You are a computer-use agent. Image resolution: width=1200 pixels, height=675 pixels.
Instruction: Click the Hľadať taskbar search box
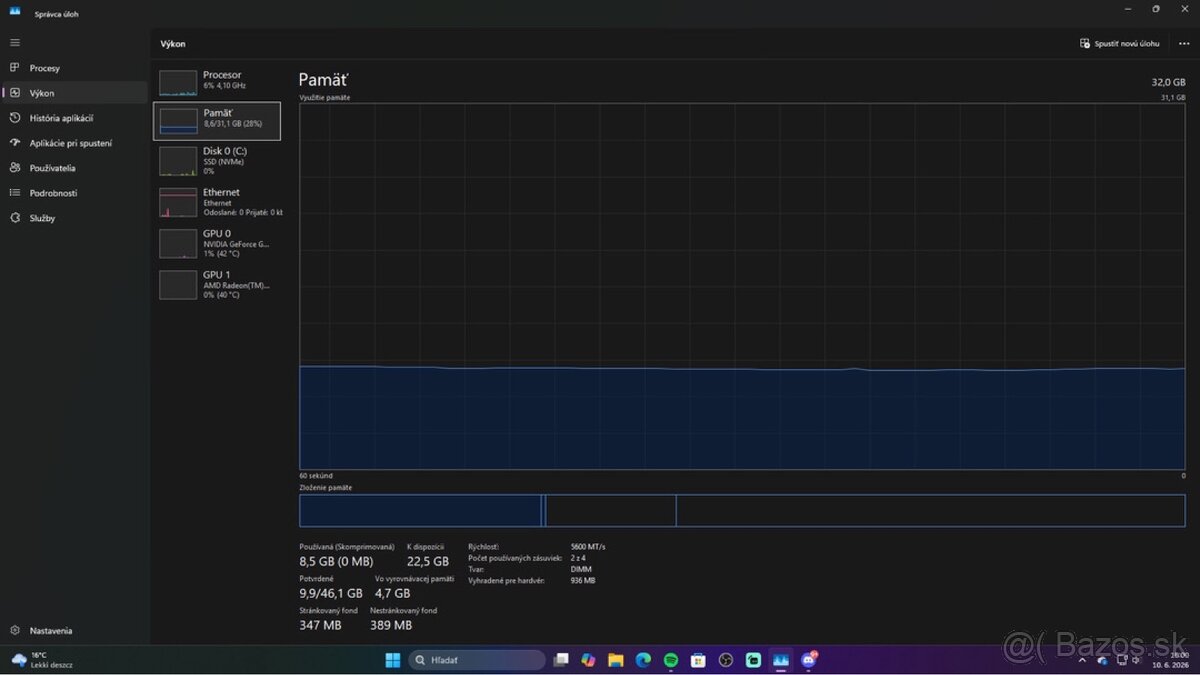(477, 660)
